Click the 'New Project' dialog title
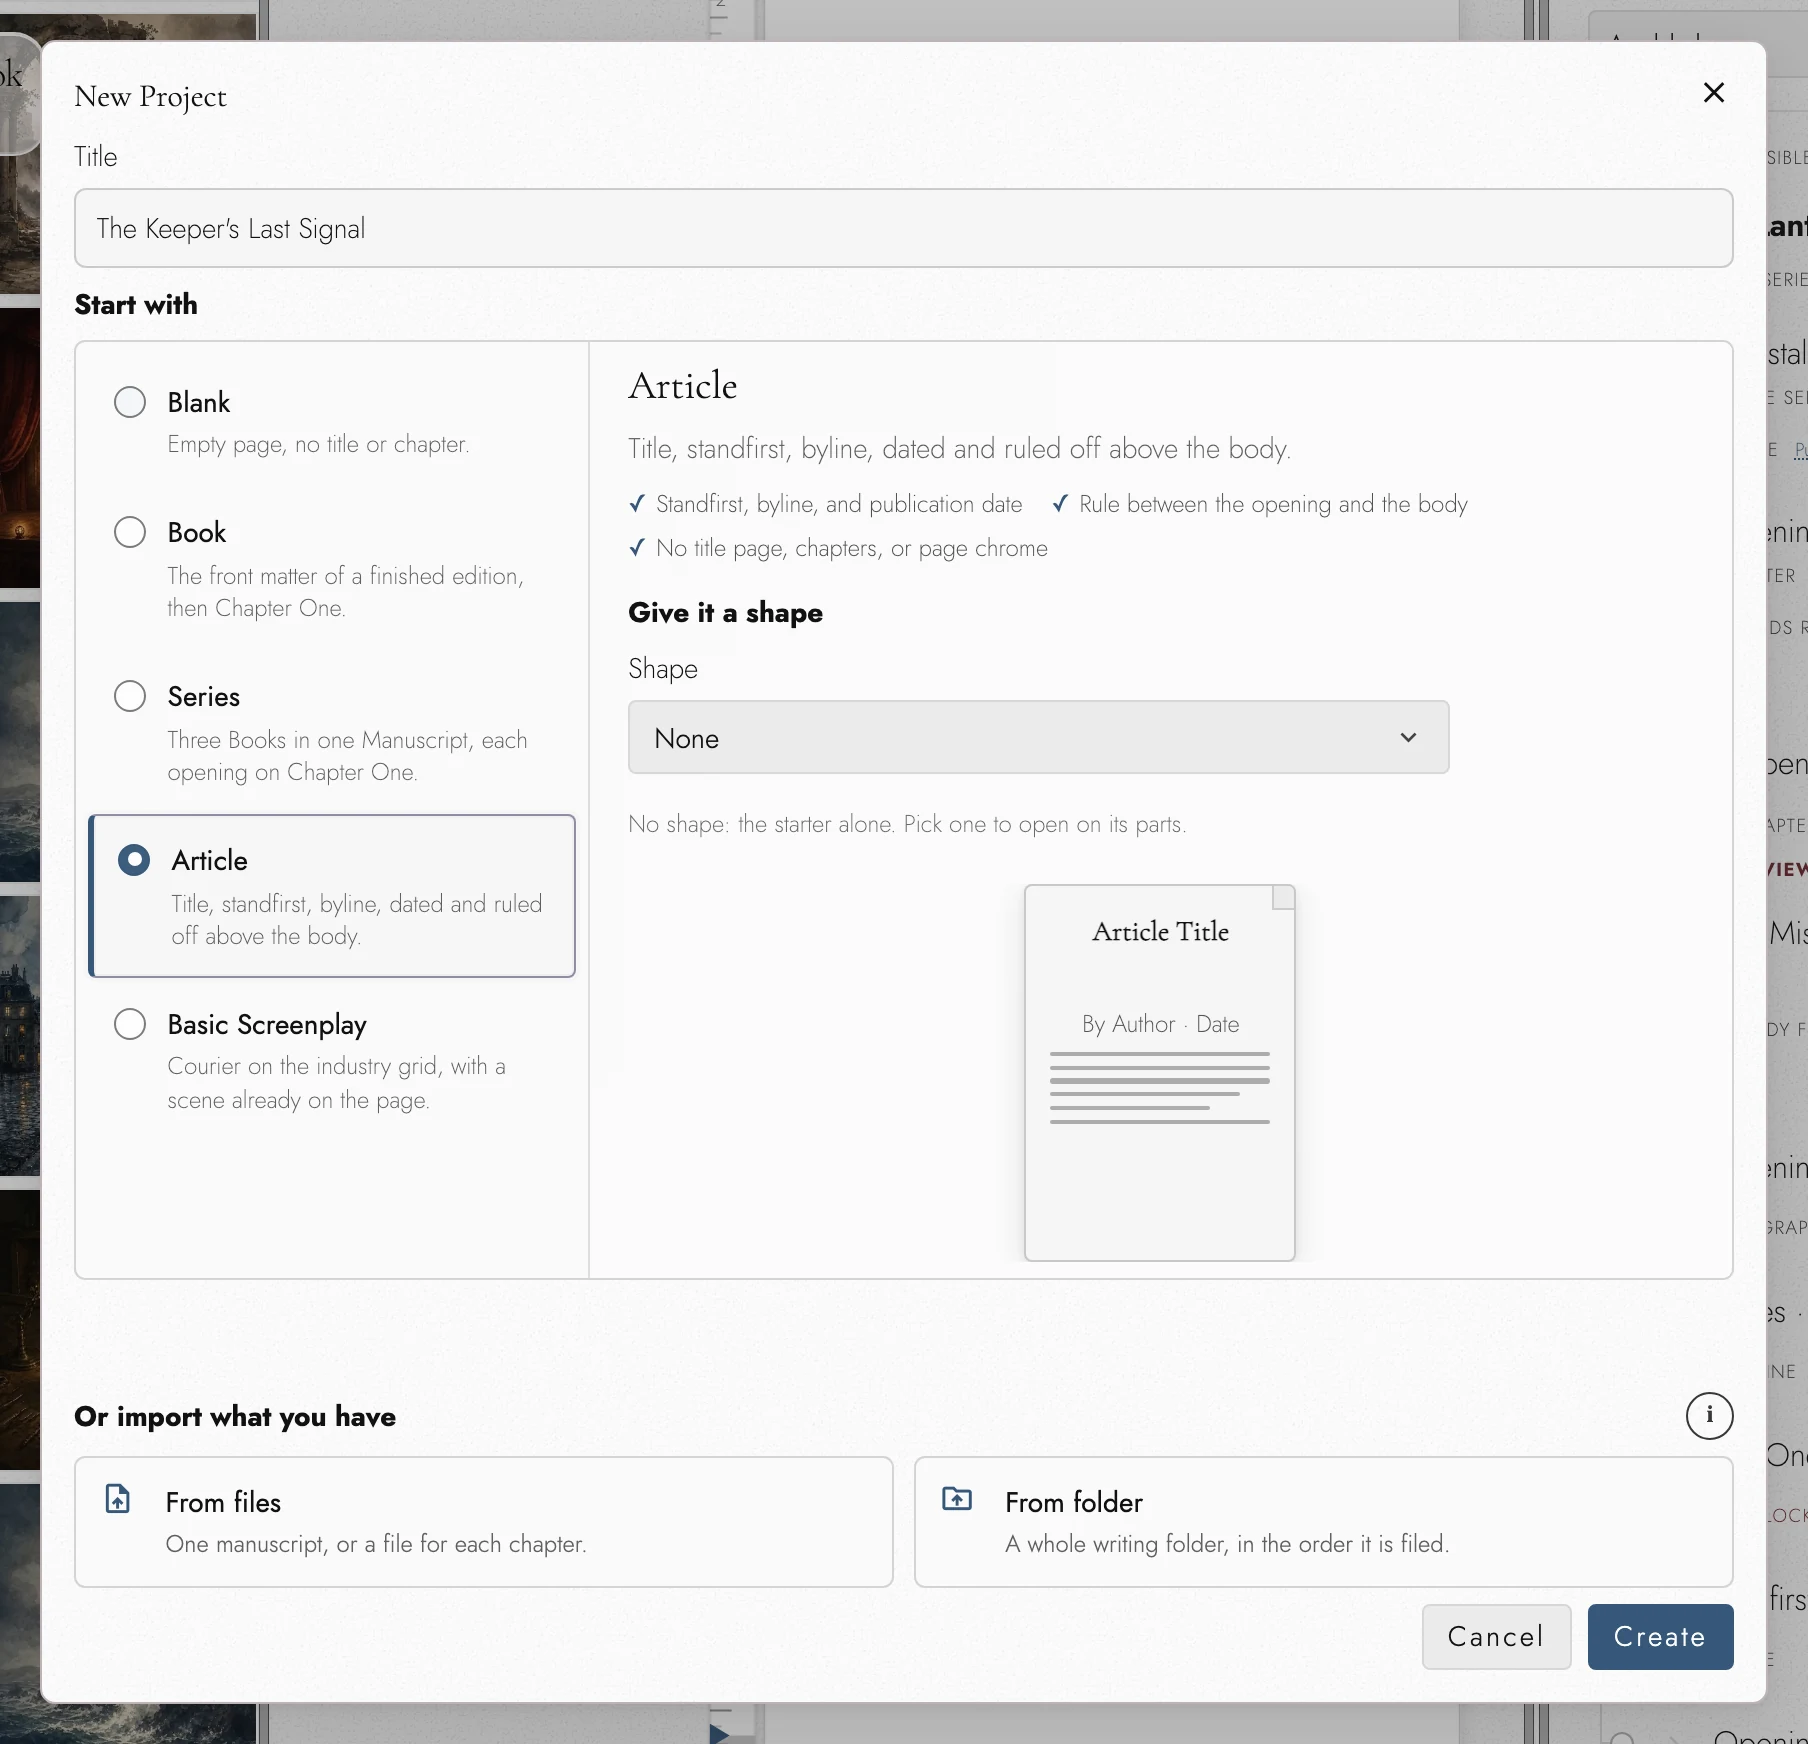 point(151,97)
